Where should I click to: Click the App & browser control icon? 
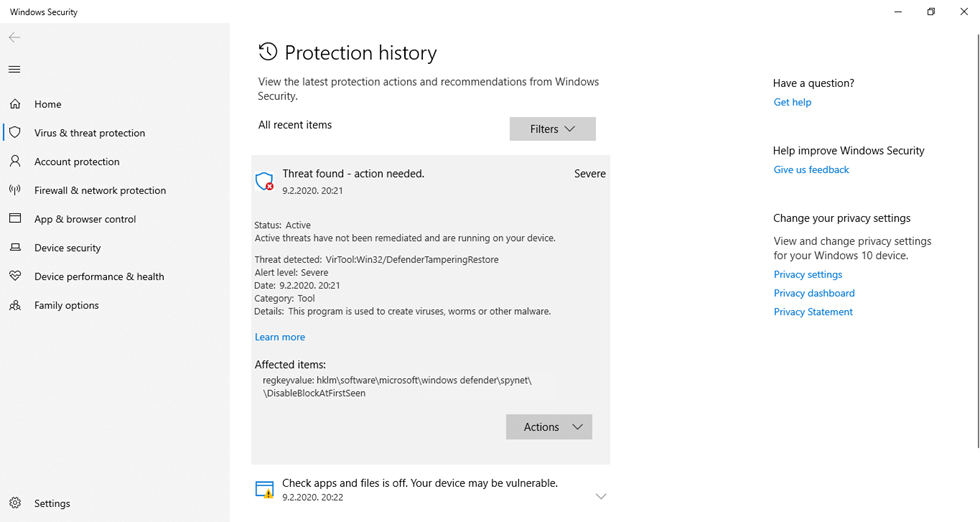(15, 219)
